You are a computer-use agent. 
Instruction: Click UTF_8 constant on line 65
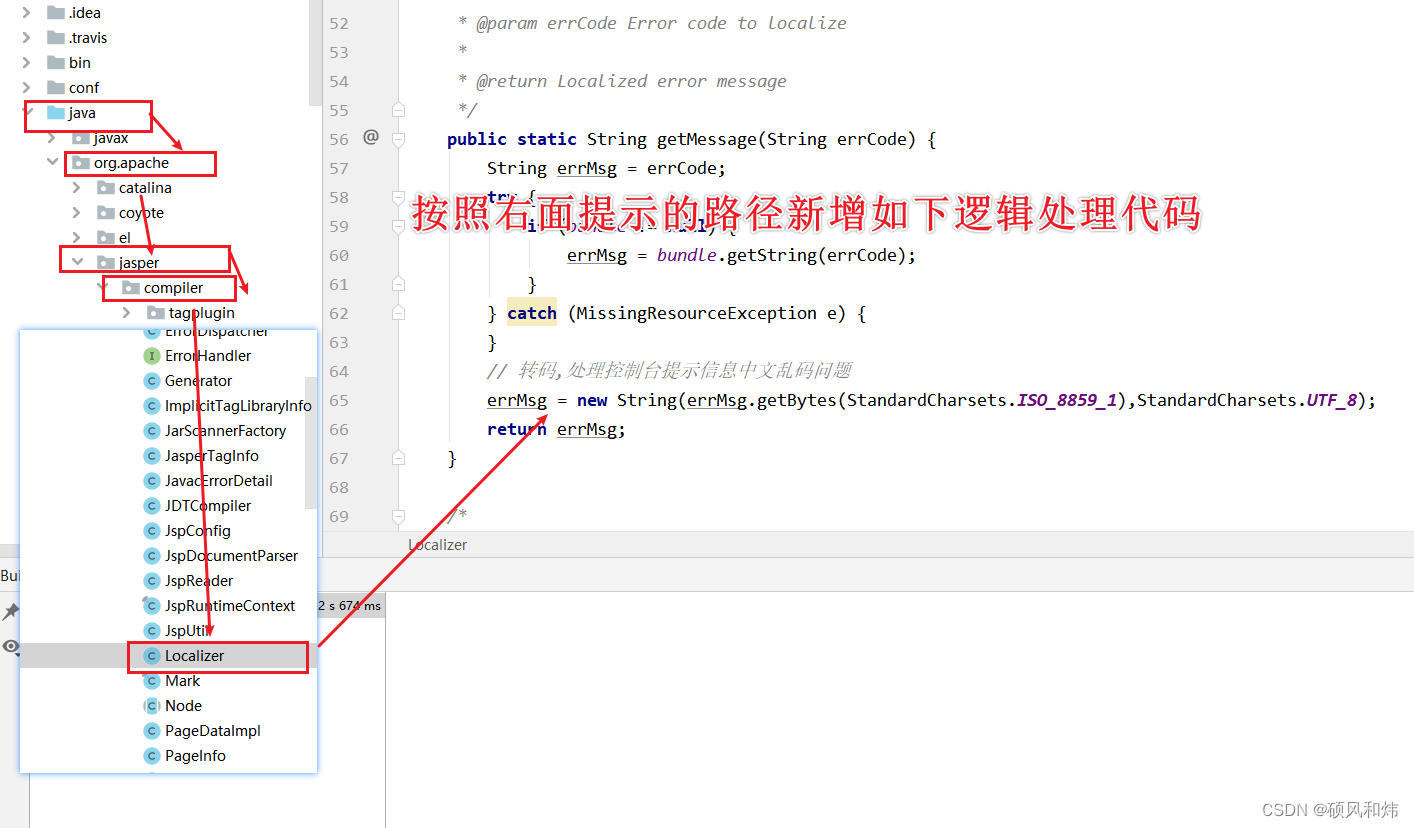1332,400
